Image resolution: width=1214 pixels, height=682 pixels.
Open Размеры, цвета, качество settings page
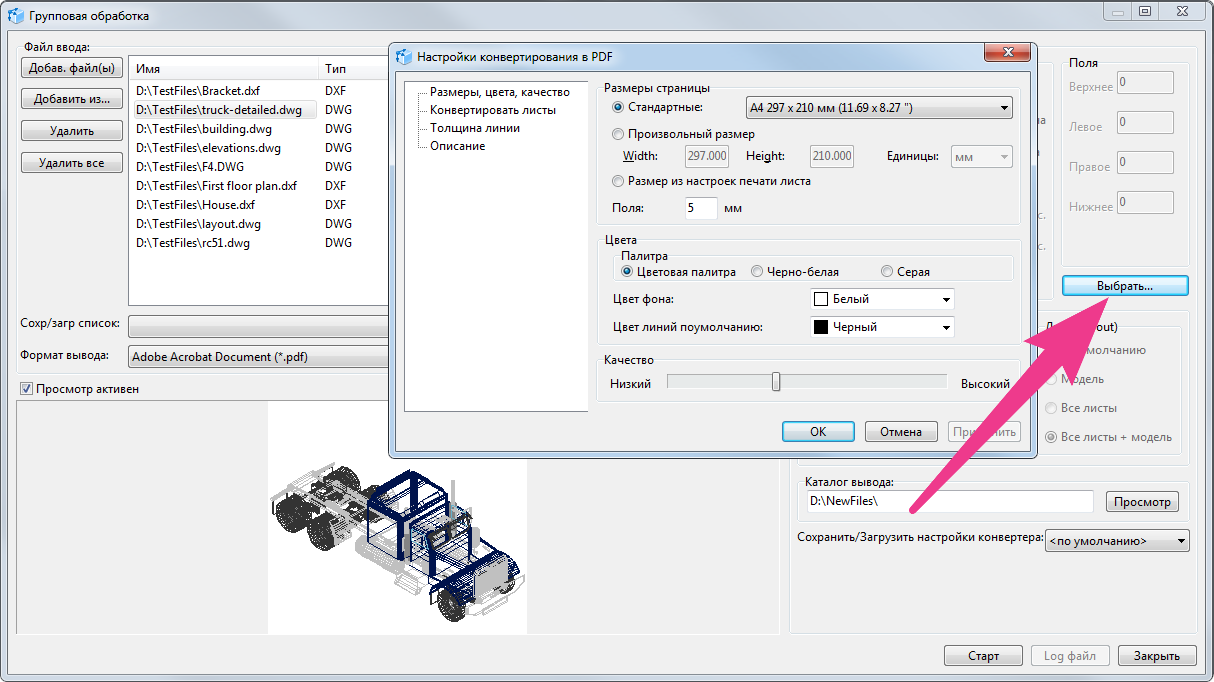point(499,92)
